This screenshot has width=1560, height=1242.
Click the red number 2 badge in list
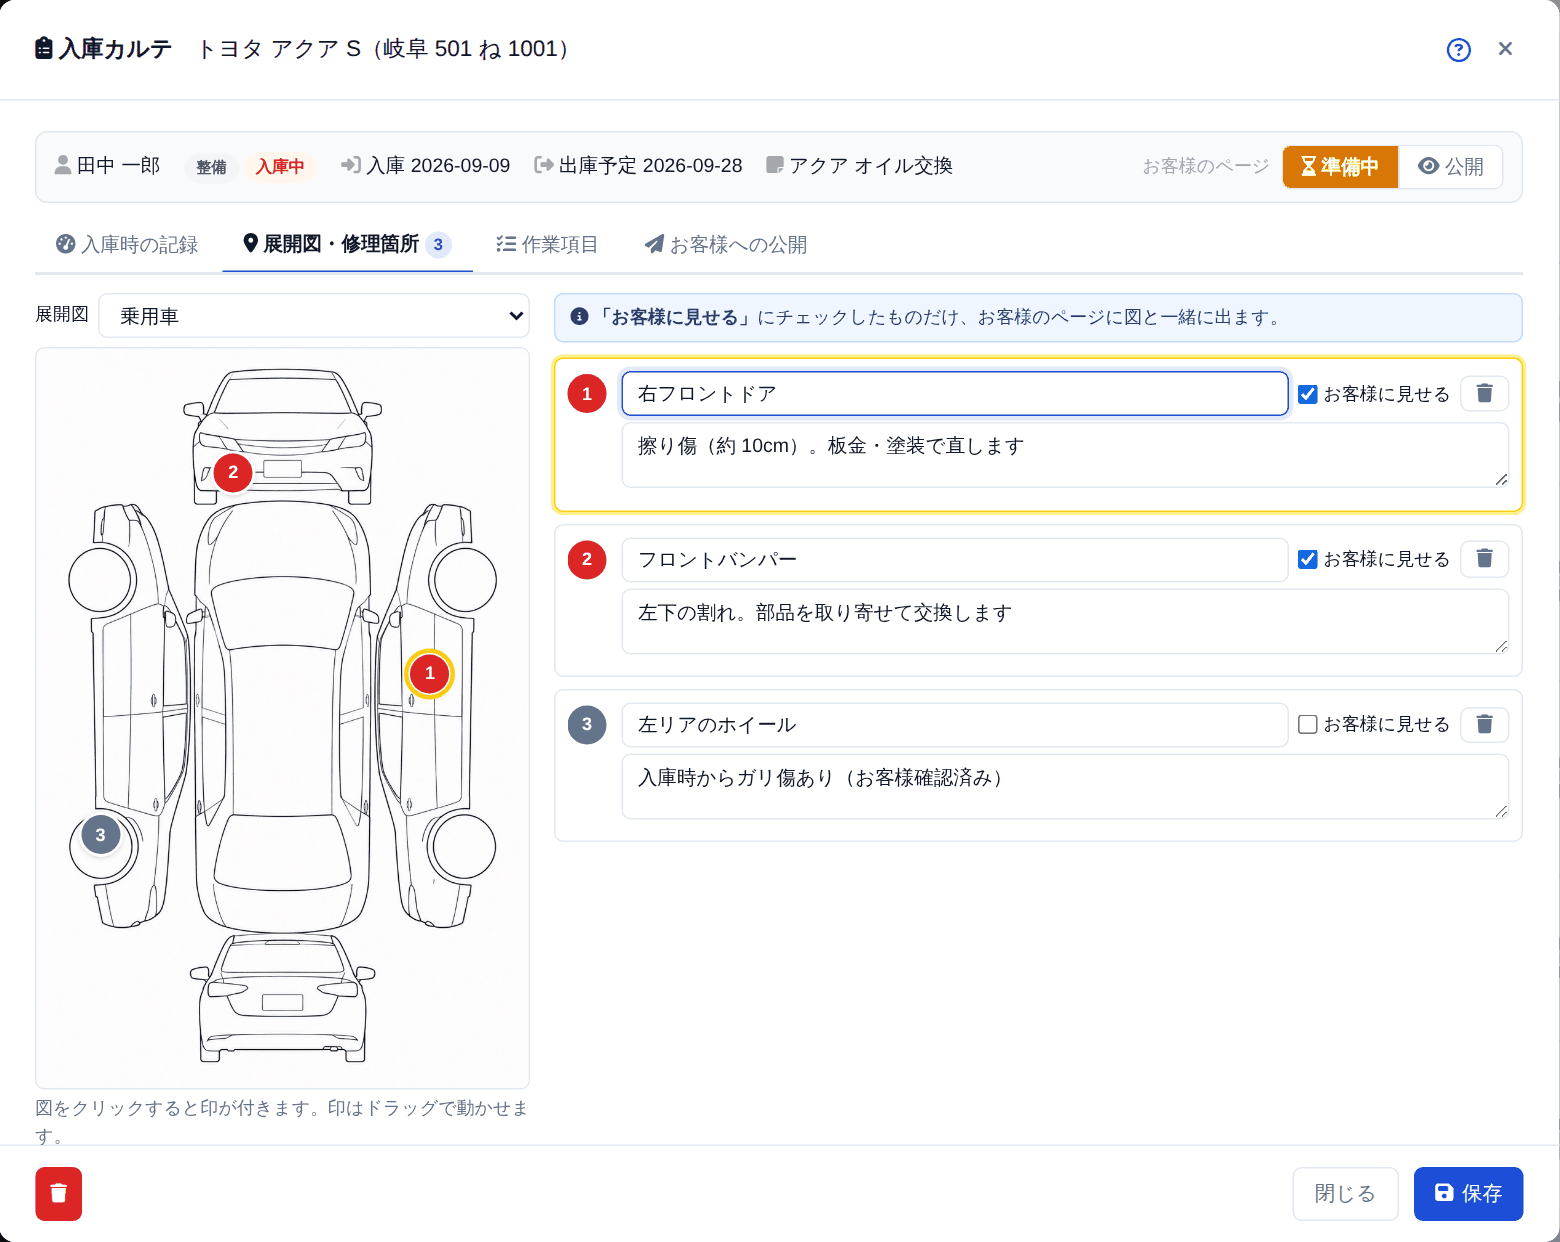tap(587, 559)
